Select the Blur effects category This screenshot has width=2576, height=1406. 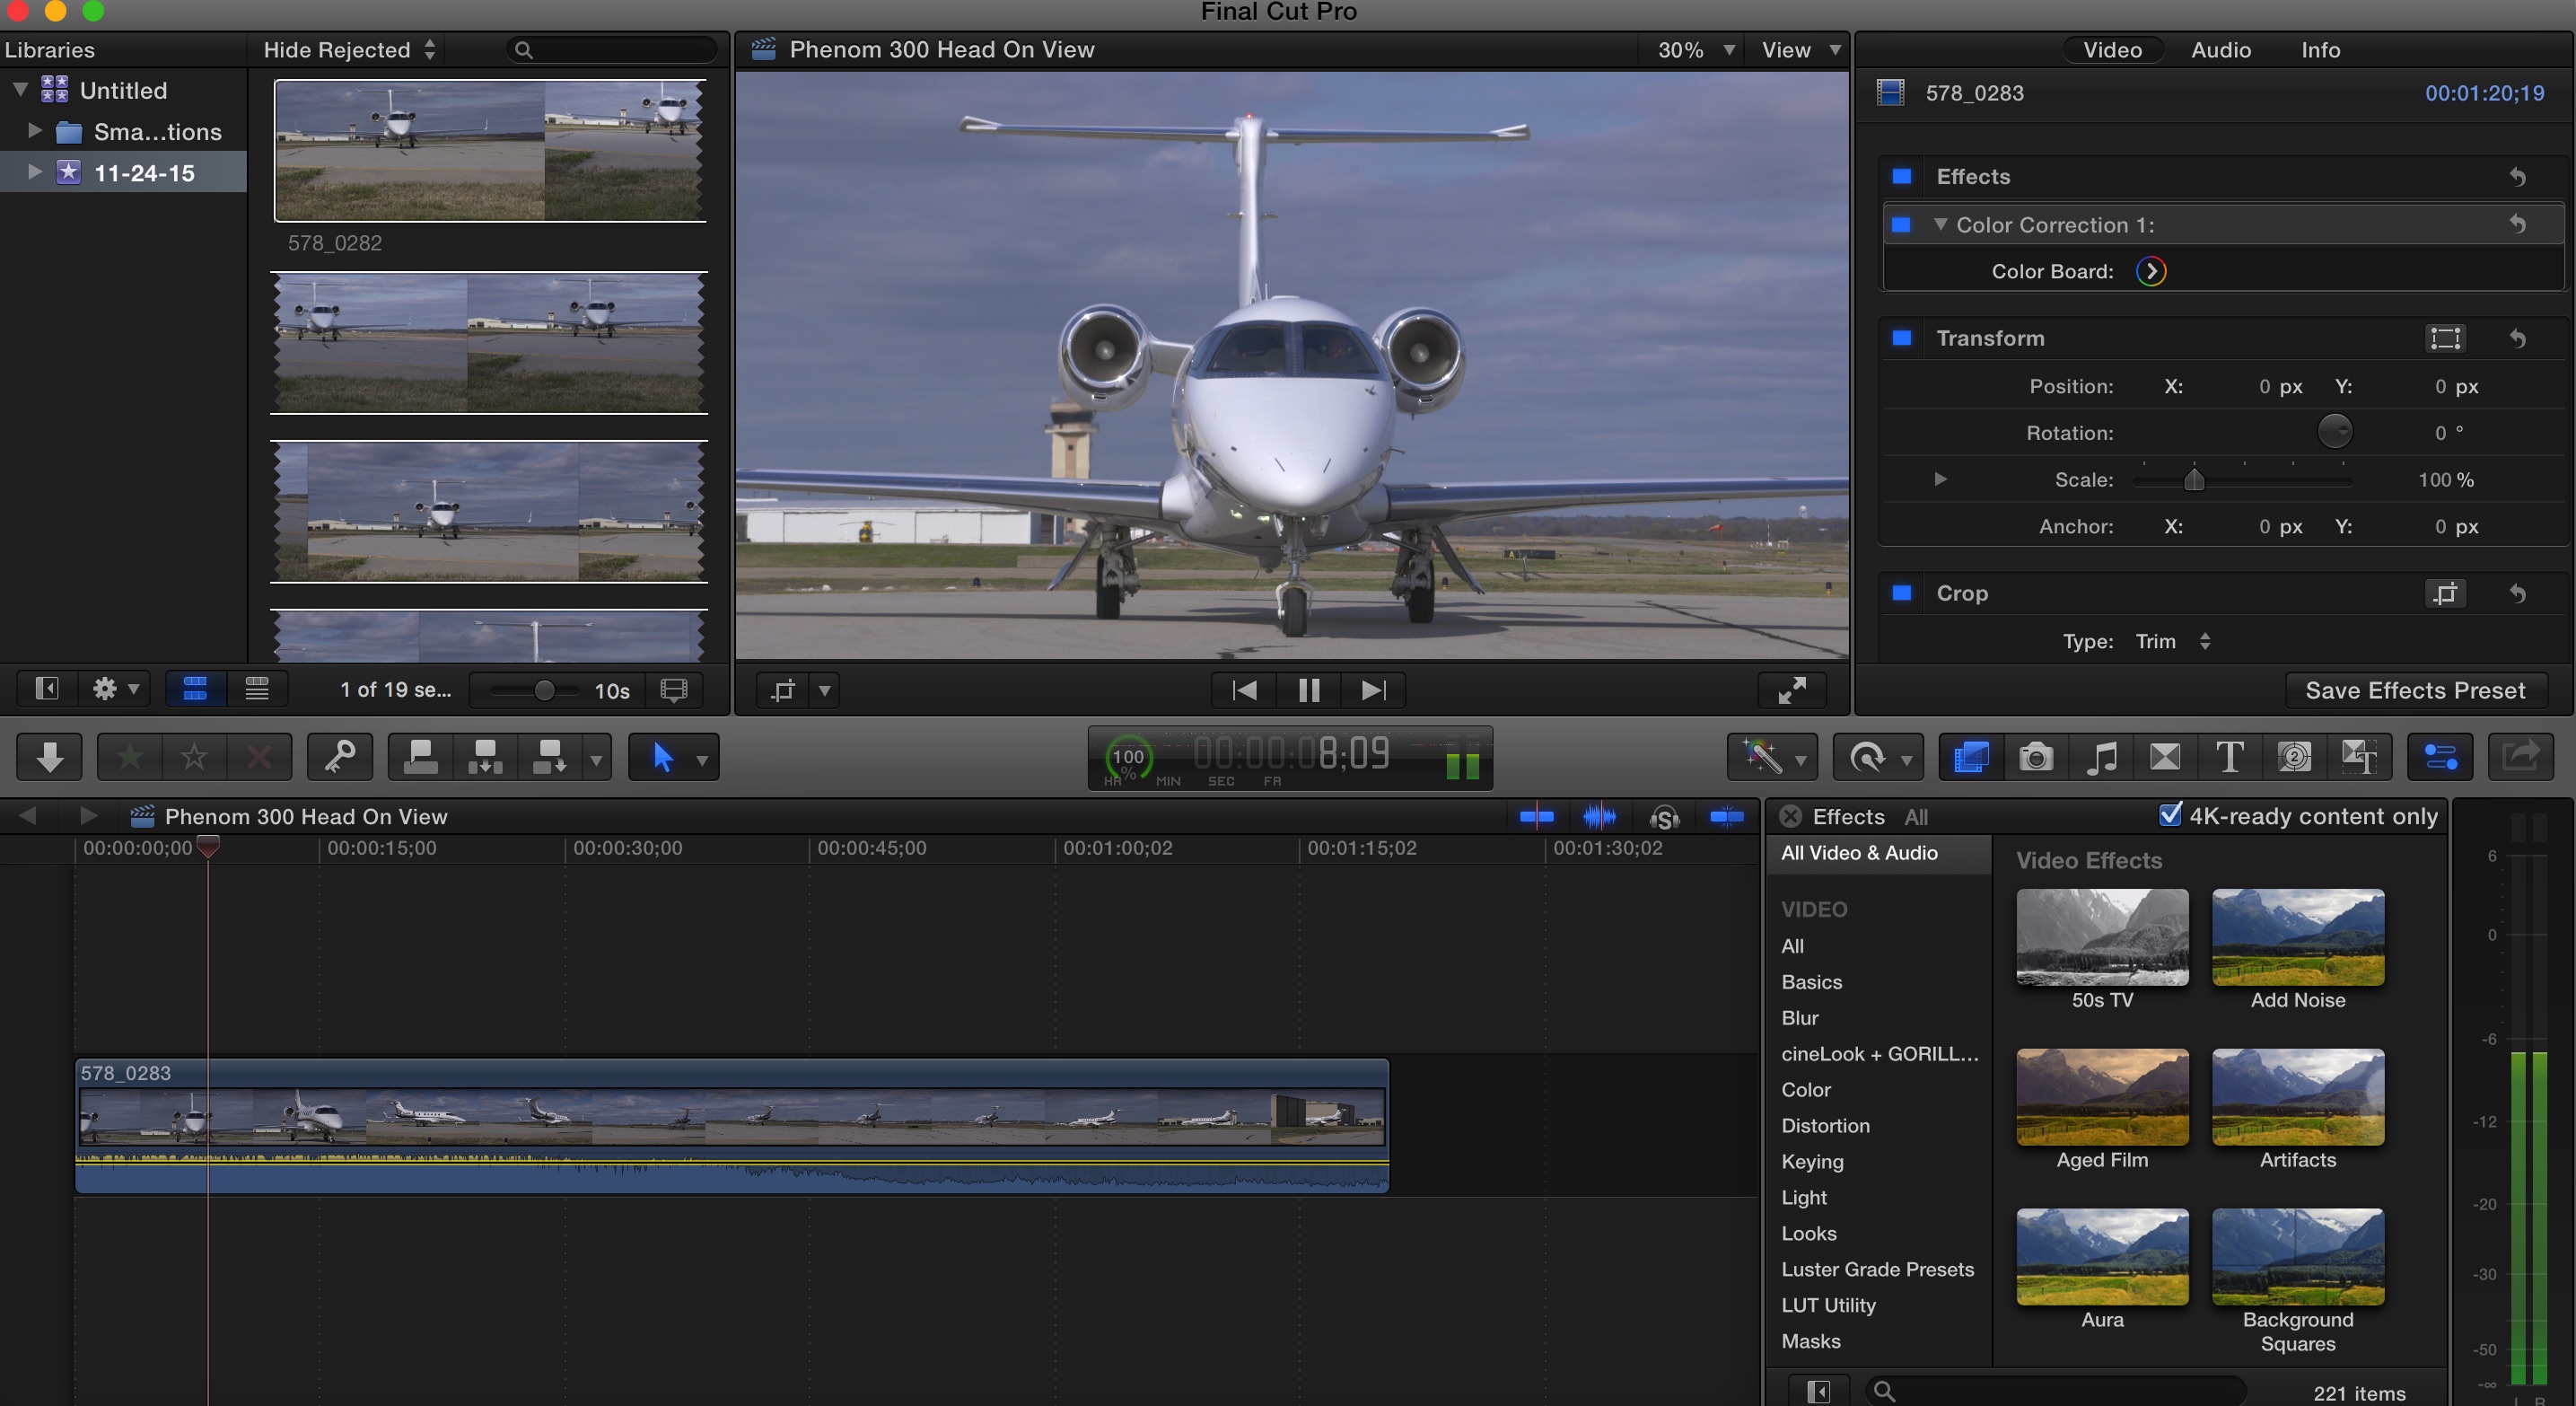tap(1799, 1018)
